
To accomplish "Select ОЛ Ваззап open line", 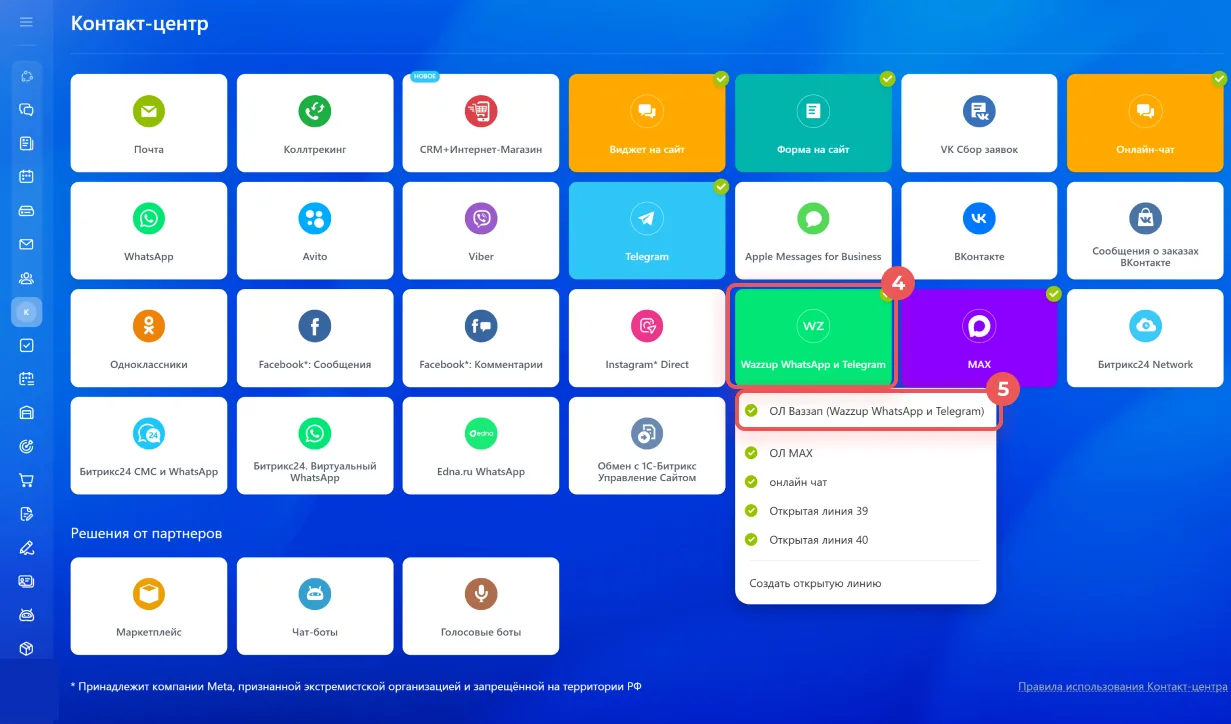I will click(866, 411).
